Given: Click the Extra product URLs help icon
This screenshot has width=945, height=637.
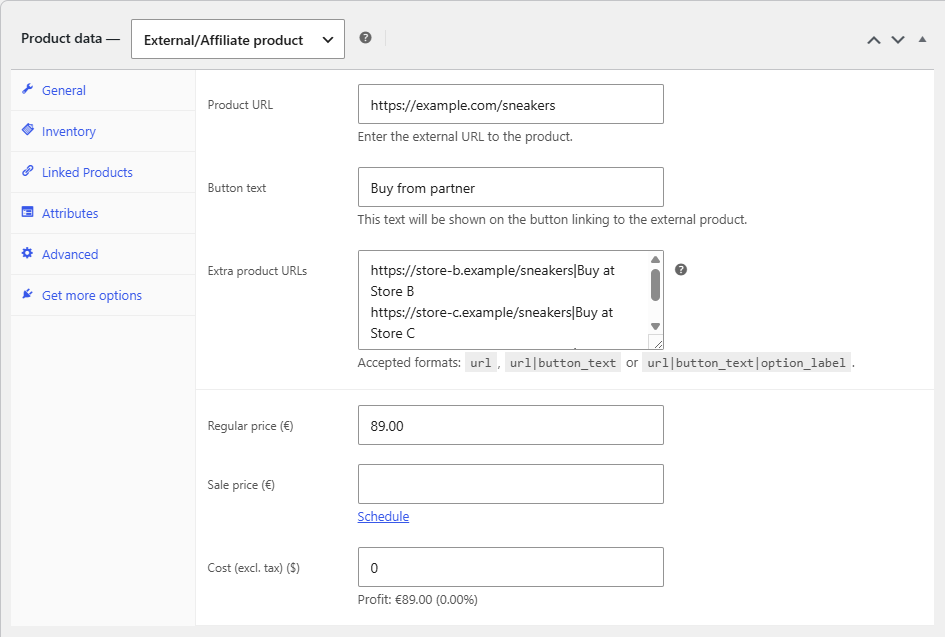Looking at the screenshot, I should [680, 269].
